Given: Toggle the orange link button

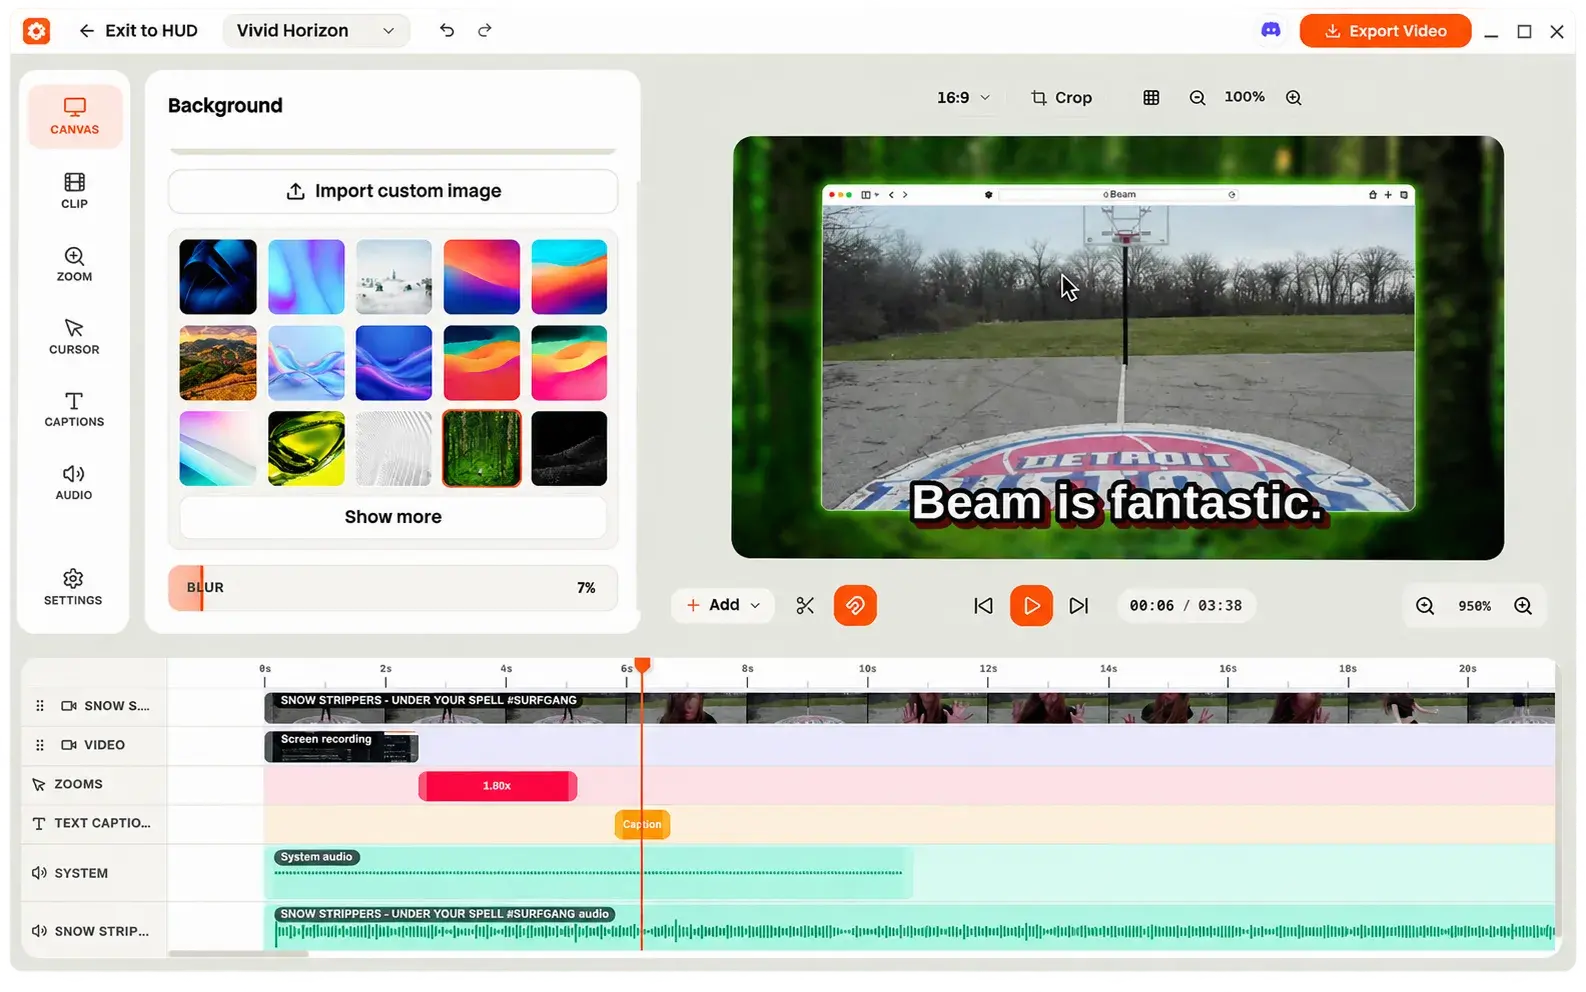Looking at the screenshot, I should tap(855, 606).
